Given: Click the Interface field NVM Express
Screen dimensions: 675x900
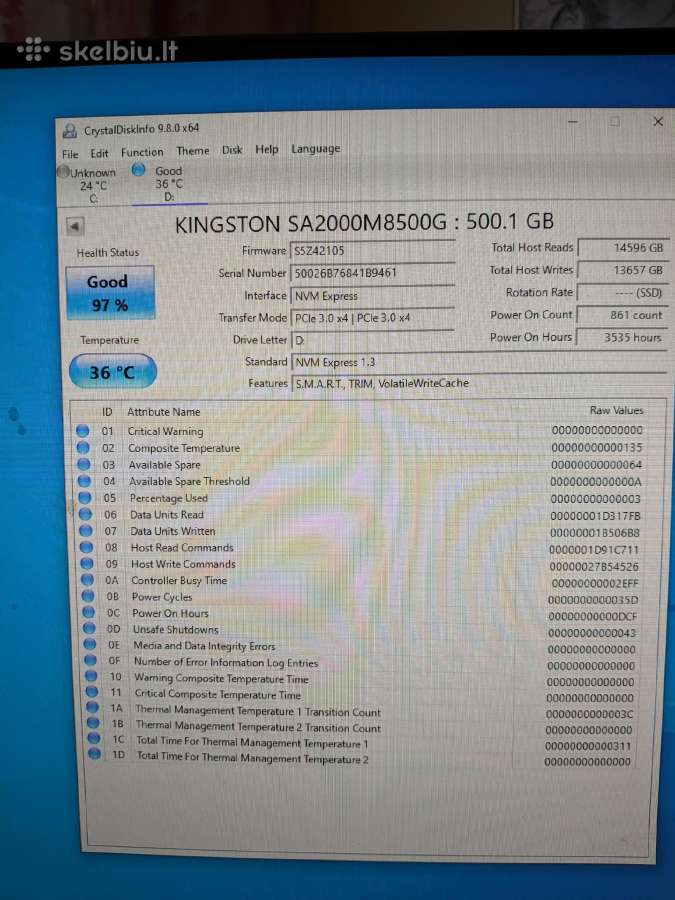Looking at the screenshot, I should (x=373, y=296).
